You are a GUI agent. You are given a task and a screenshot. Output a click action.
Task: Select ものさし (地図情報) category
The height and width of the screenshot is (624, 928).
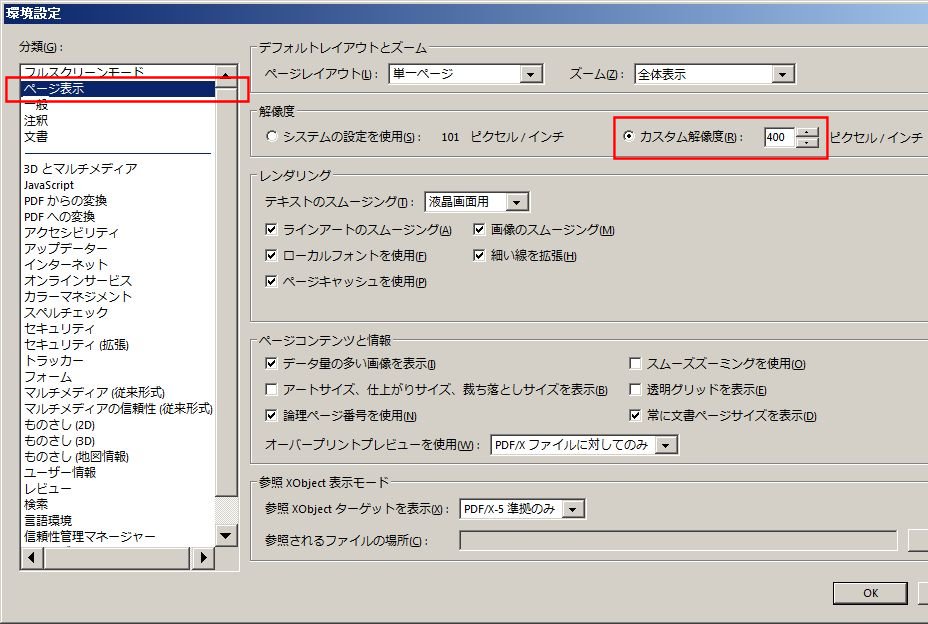coord(76,456)
